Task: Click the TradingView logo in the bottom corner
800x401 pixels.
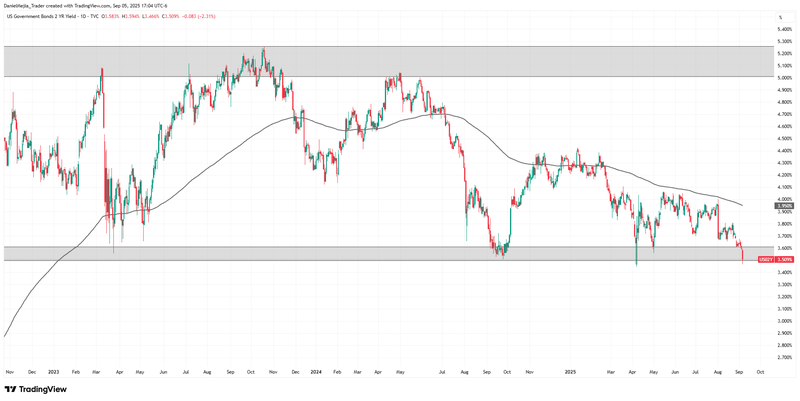Action: click(x=31, y=389)
